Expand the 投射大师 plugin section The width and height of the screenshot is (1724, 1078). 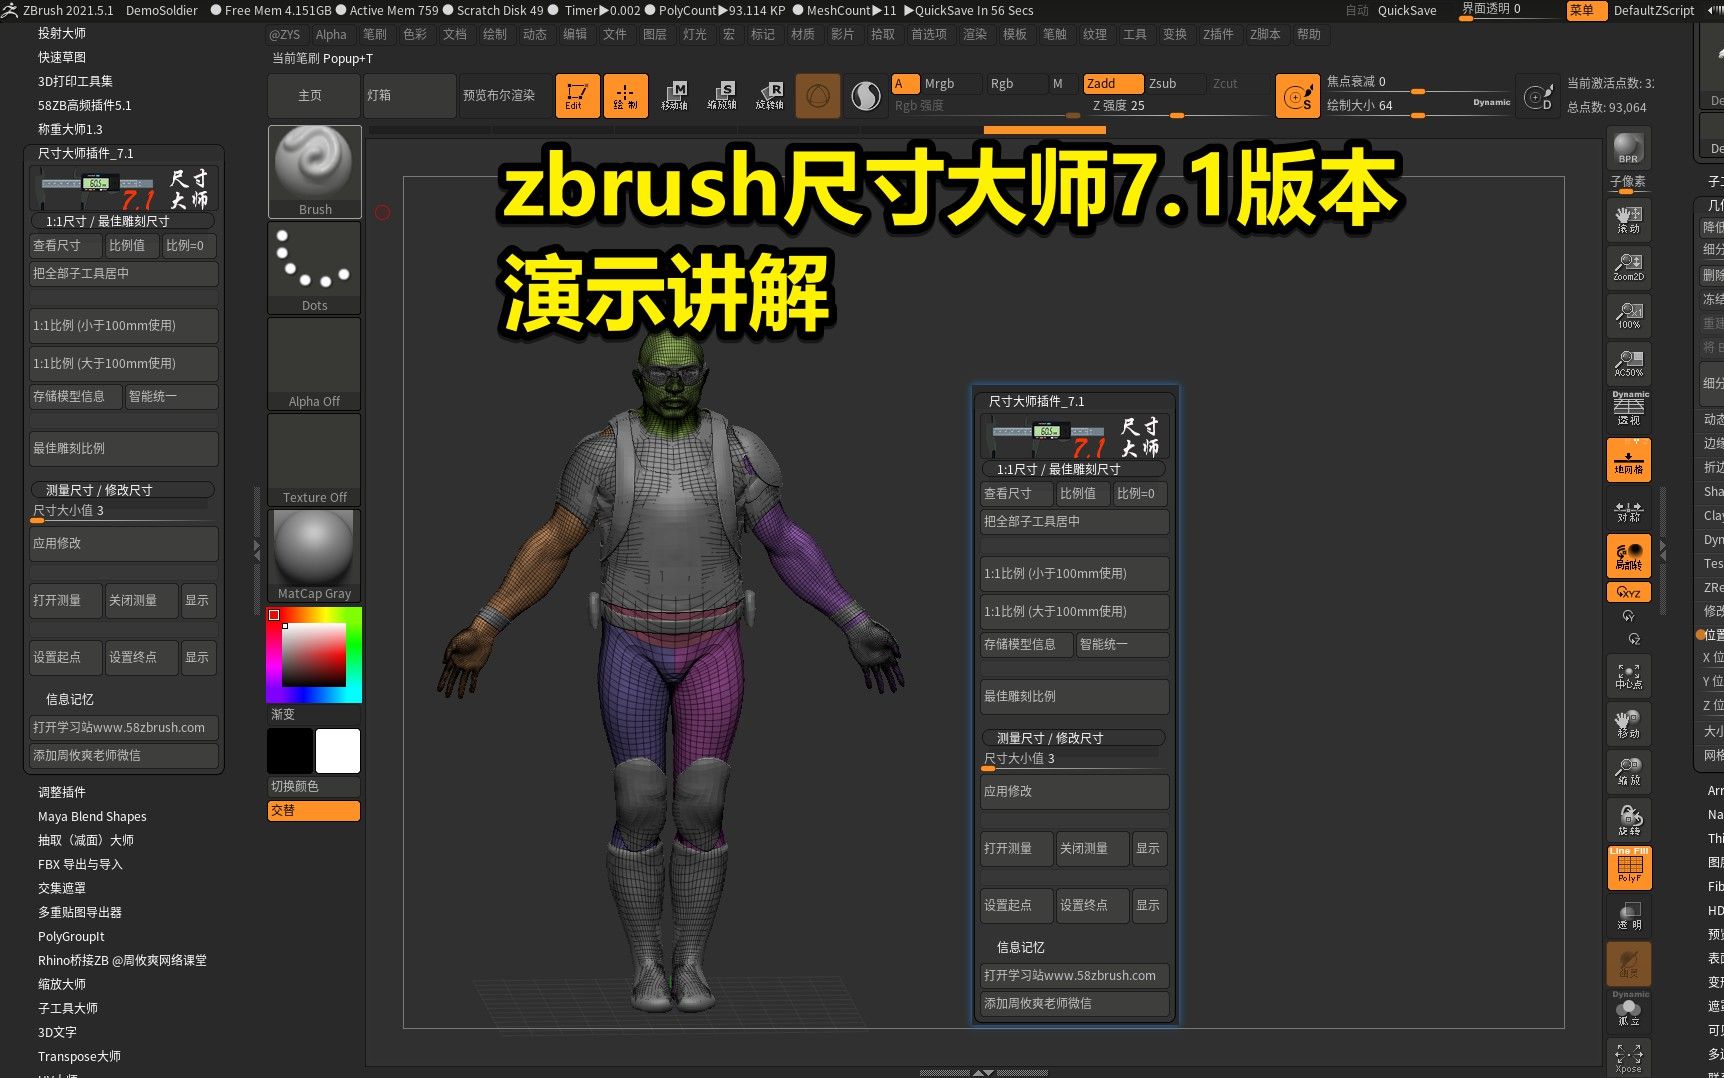[62, 33]
